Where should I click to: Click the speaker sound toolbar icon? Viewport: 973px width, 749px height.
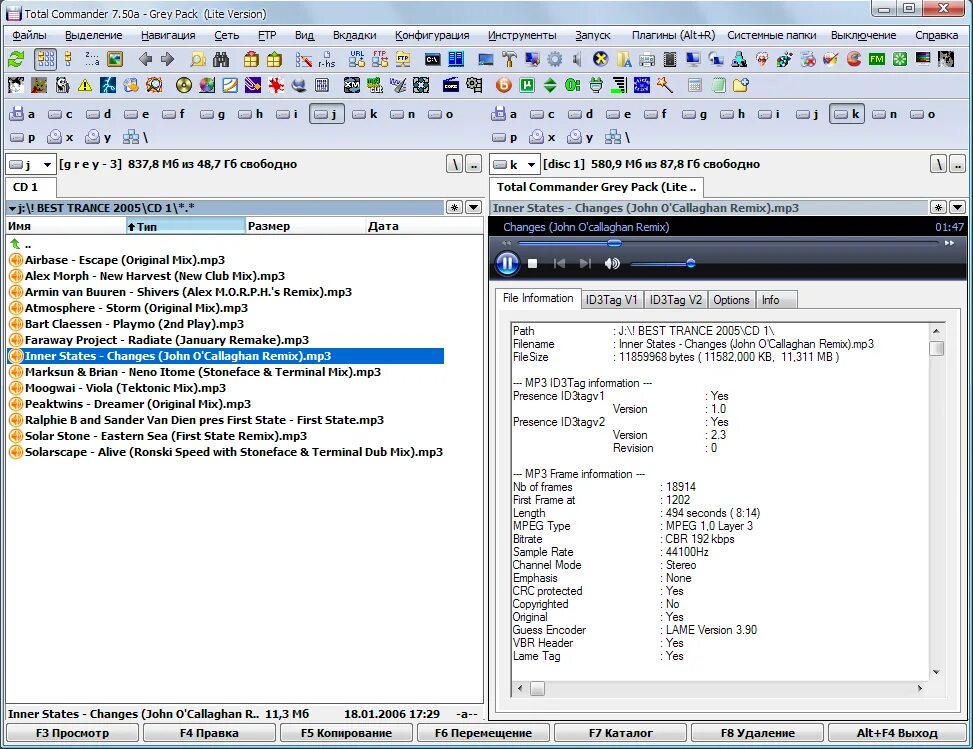[577, 60]
